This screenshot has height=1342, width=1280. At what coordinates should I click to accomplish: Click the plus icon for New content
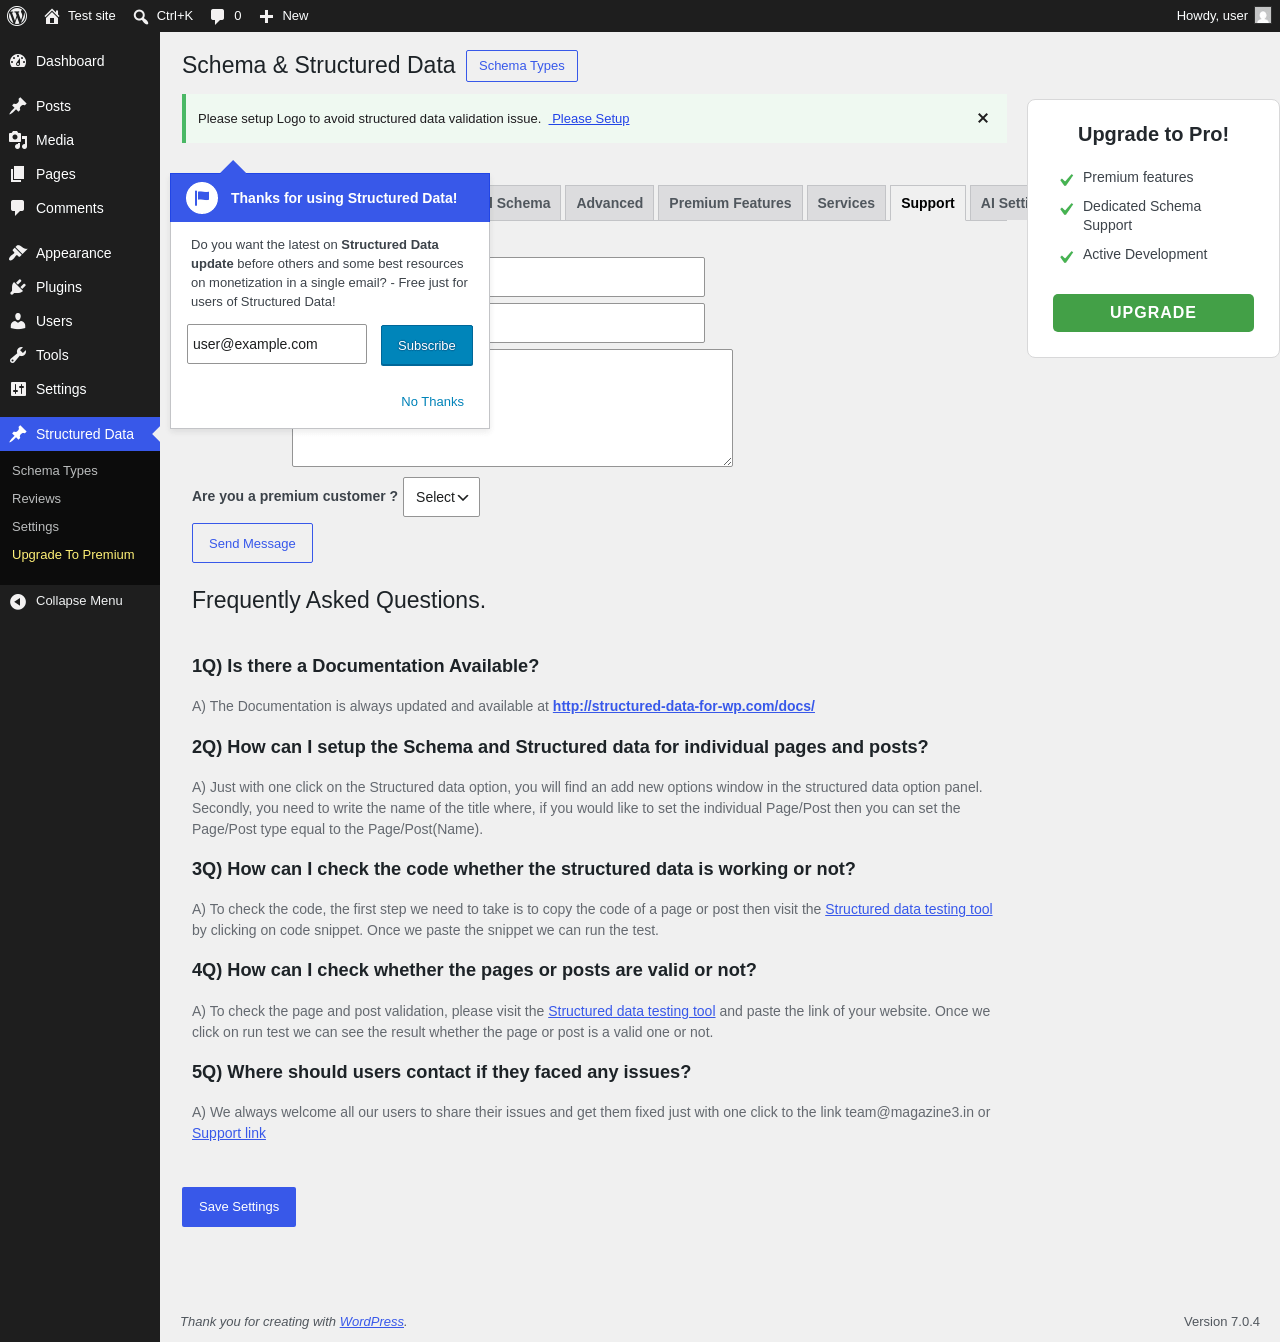(x=266, y=16)
